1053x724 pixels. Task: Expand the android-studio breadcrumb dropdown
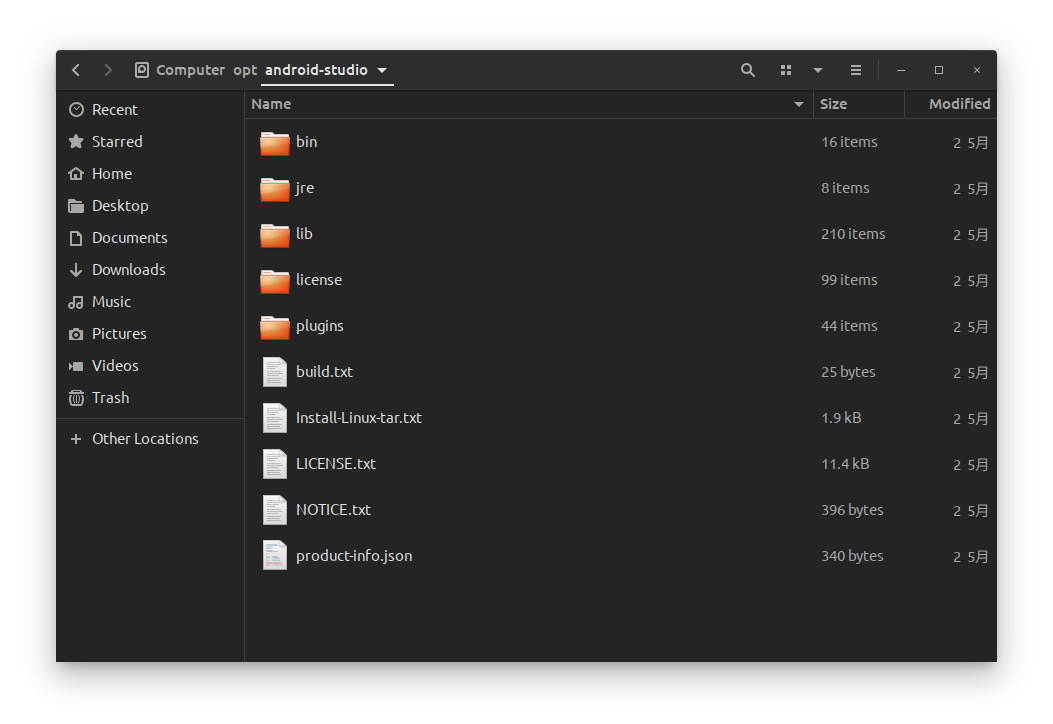pyautogui.click(x=381, y=70)
